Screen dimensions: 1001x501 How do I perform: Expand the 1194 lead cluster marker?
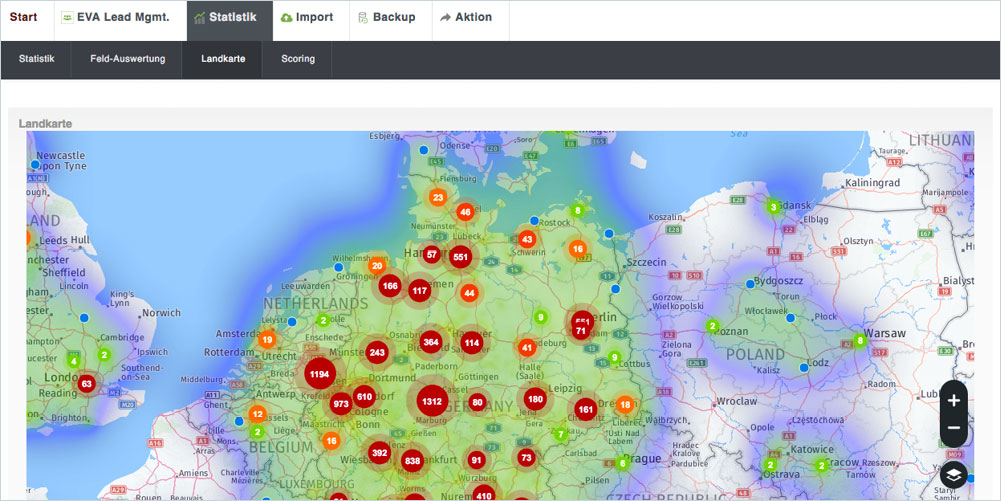coord(319,375)
